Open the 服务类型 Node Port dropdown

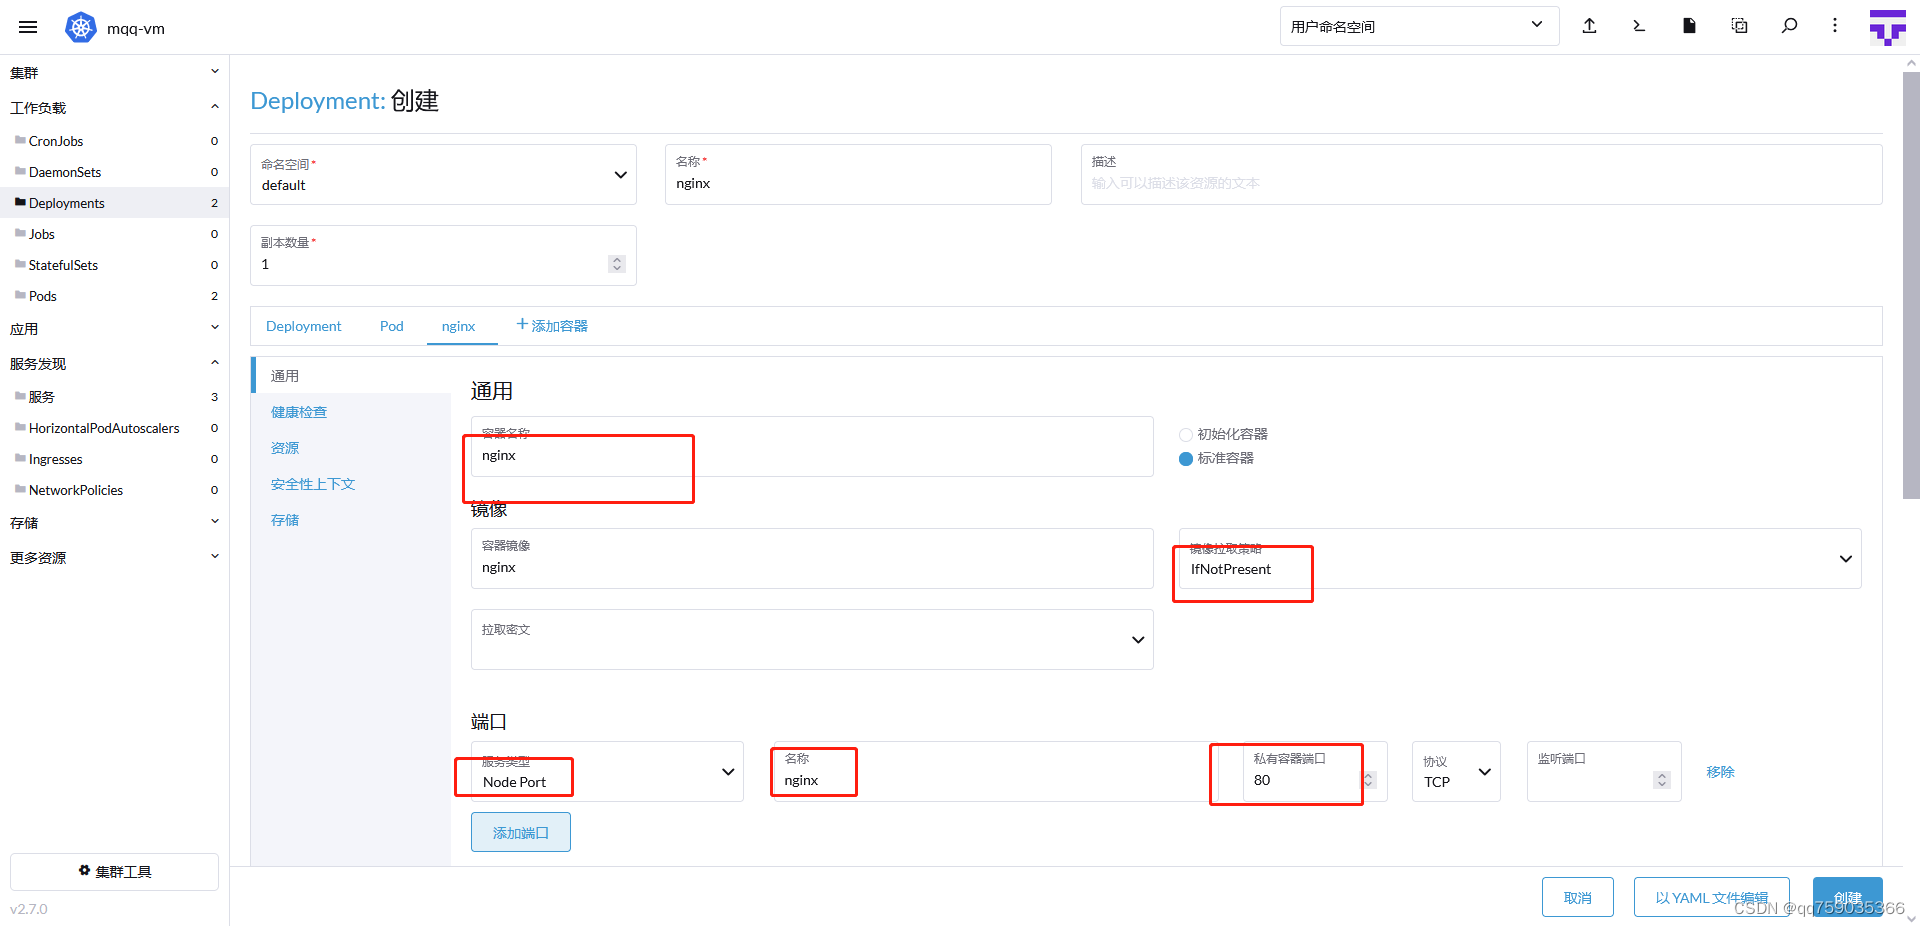(607, 771)
